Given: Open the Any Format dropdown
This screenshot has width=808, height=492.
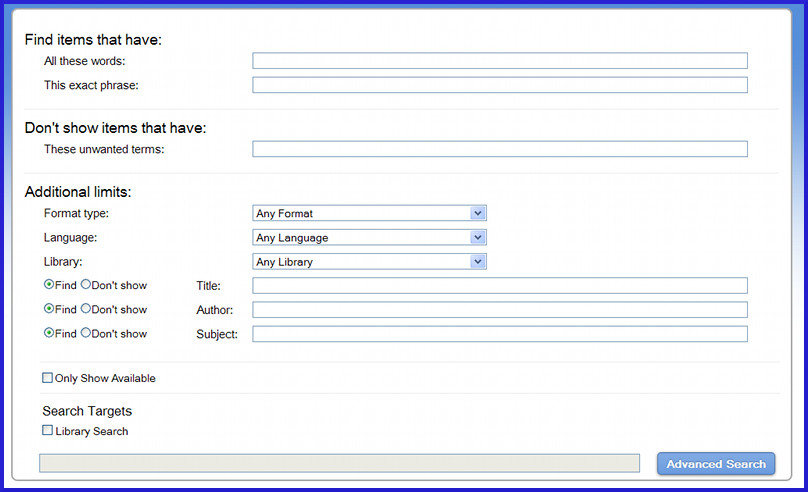Looking at the screenshot, I should tap(369, 213).
